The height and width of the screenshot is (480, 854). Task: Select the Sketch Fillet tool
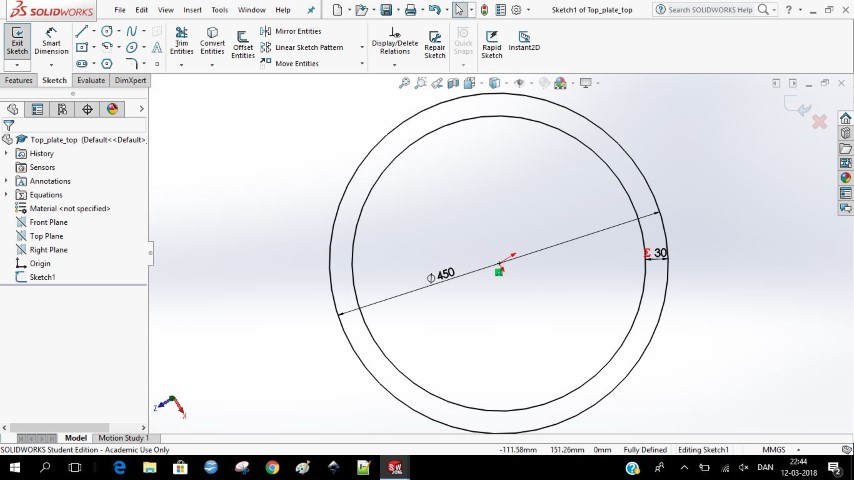pos(132,64)
